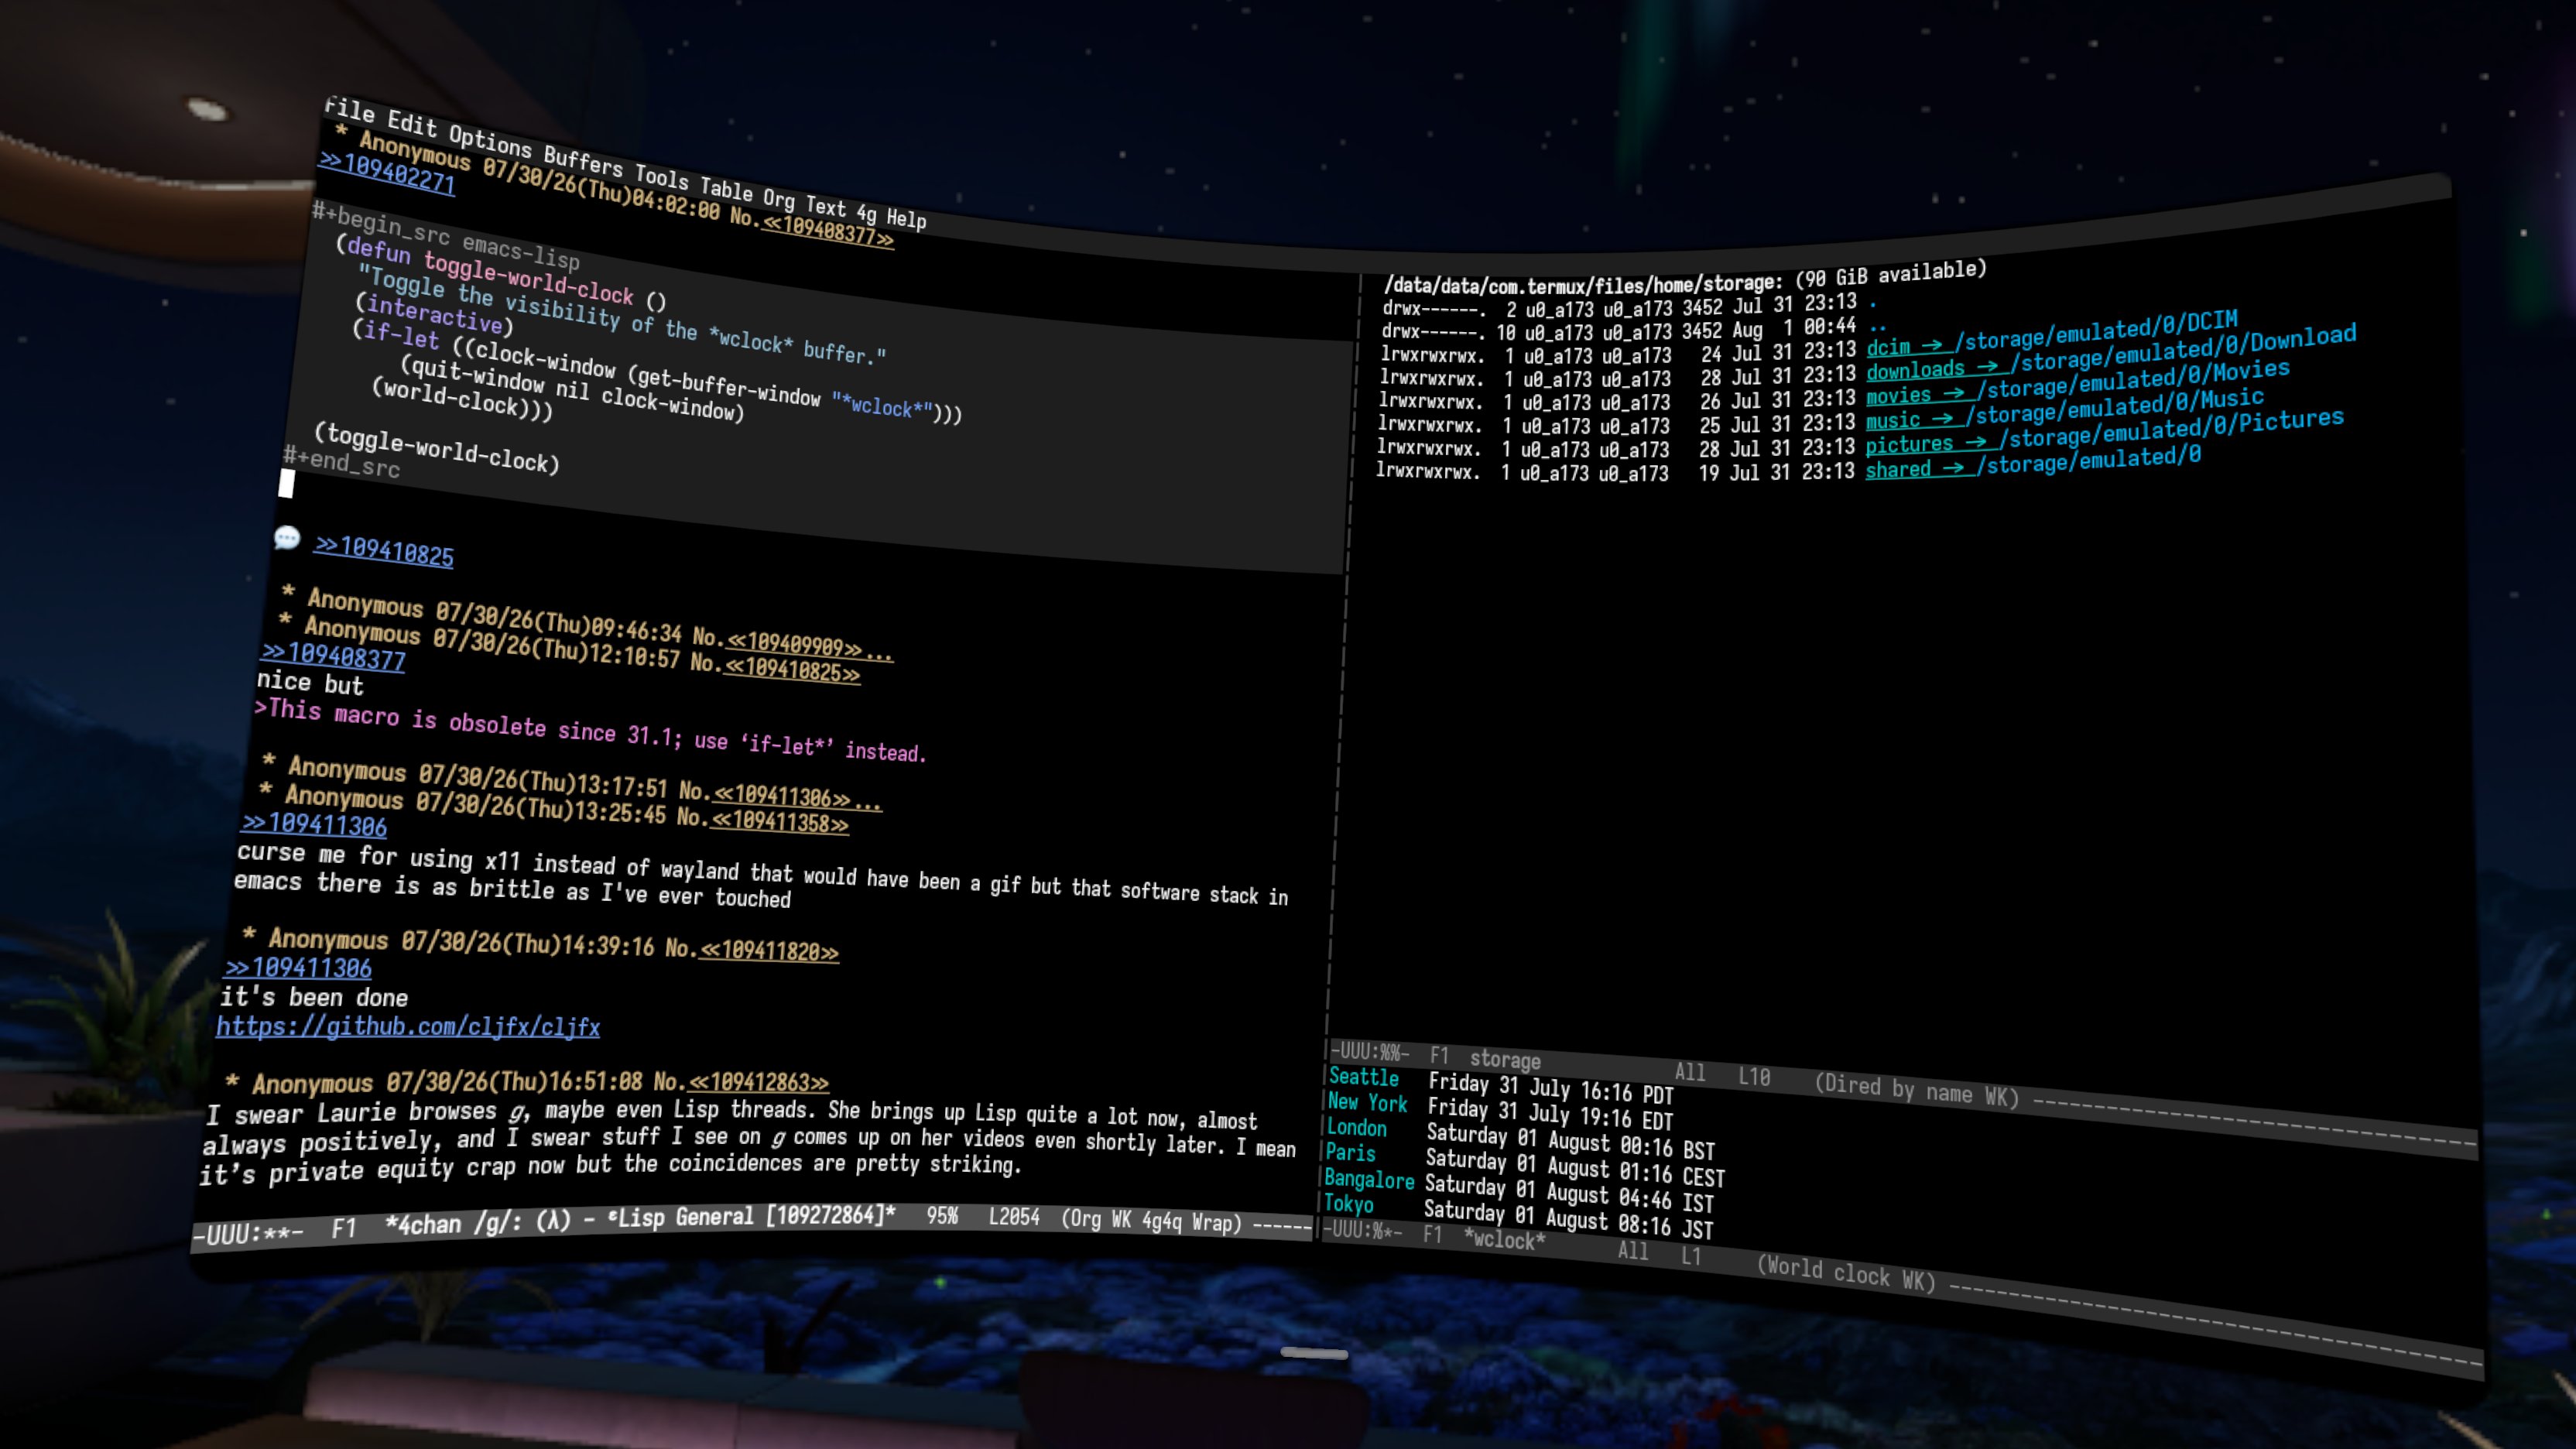Follow the >>109411306 quote above "curse me for"

point(314,824)
